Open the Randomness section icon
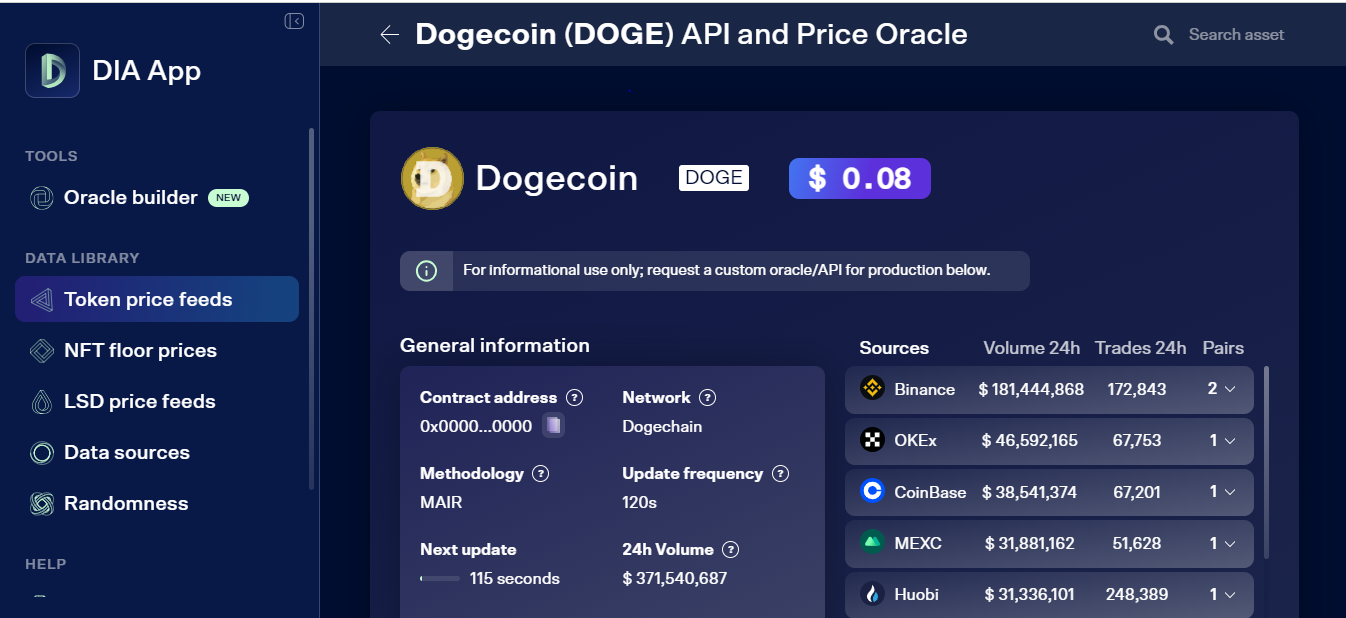 tap(40, 503)
